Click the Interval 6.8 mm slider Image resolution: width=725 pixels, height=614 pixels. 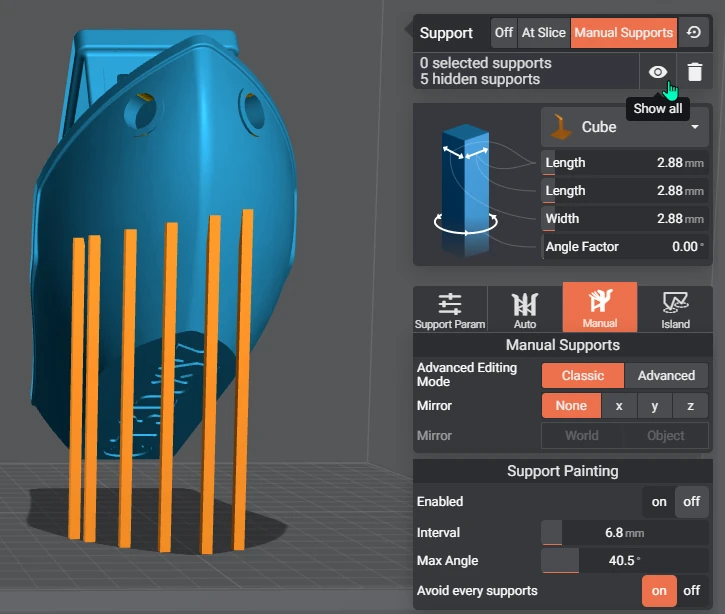coord(625,533)
